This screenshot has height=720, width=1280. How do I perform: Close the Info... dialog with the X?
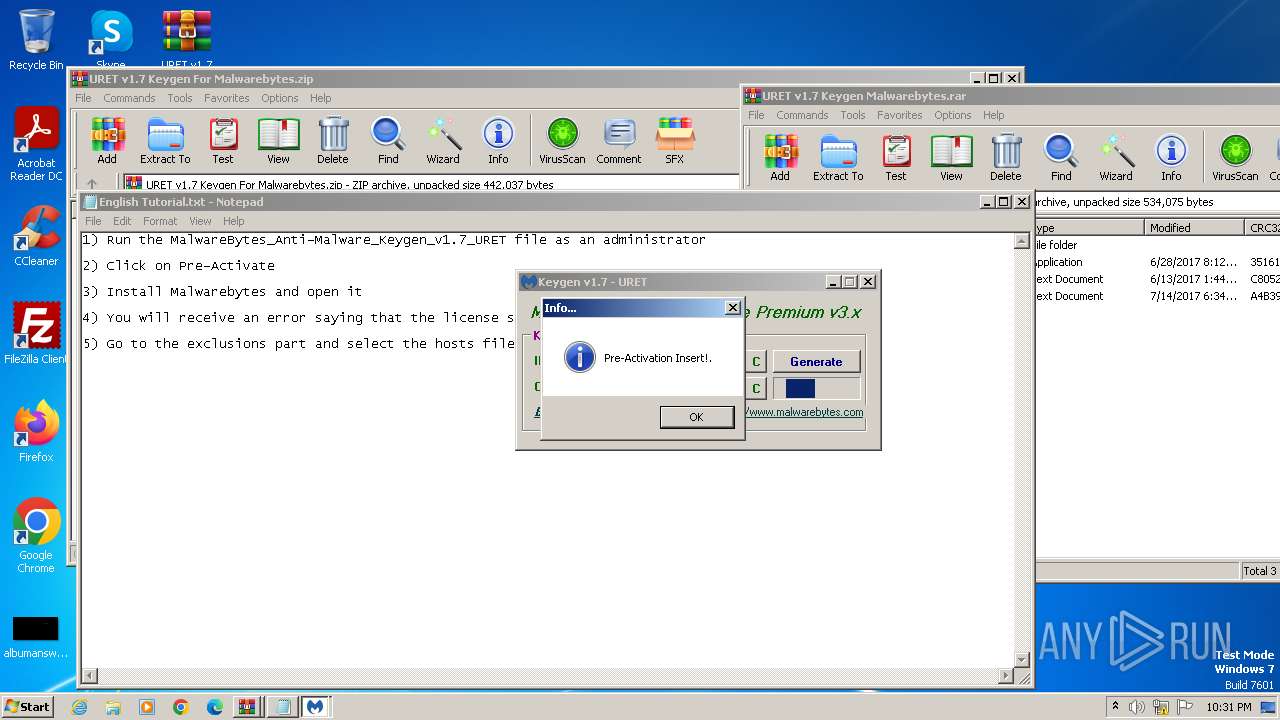tap(732, 308)
